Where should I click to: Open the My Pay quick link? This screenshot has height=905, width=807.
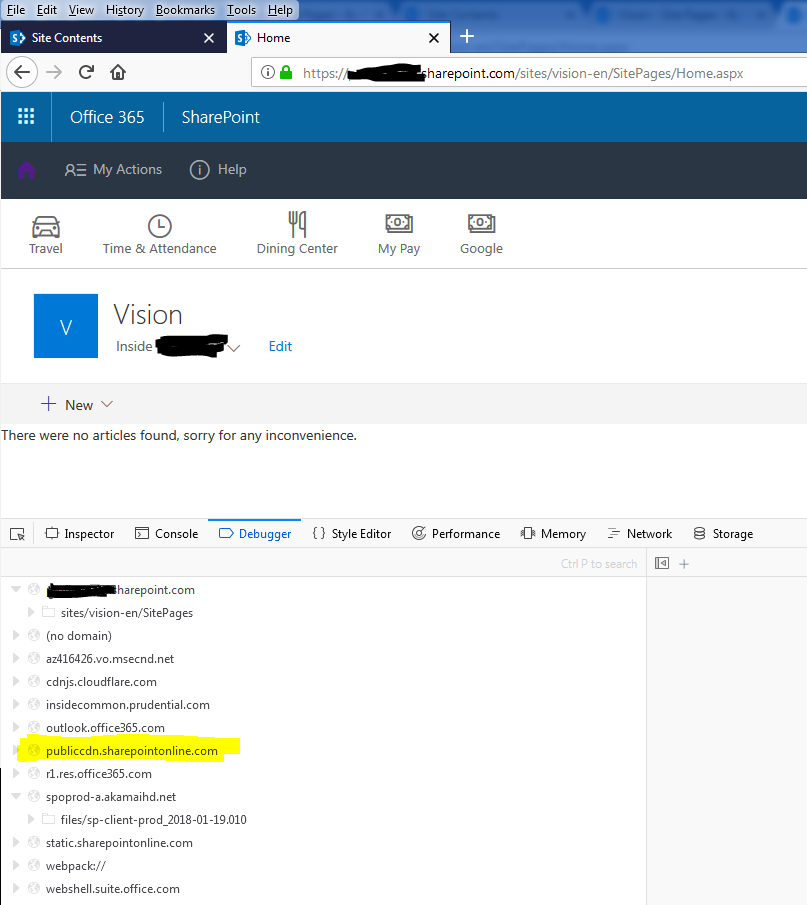pos(398,226)
